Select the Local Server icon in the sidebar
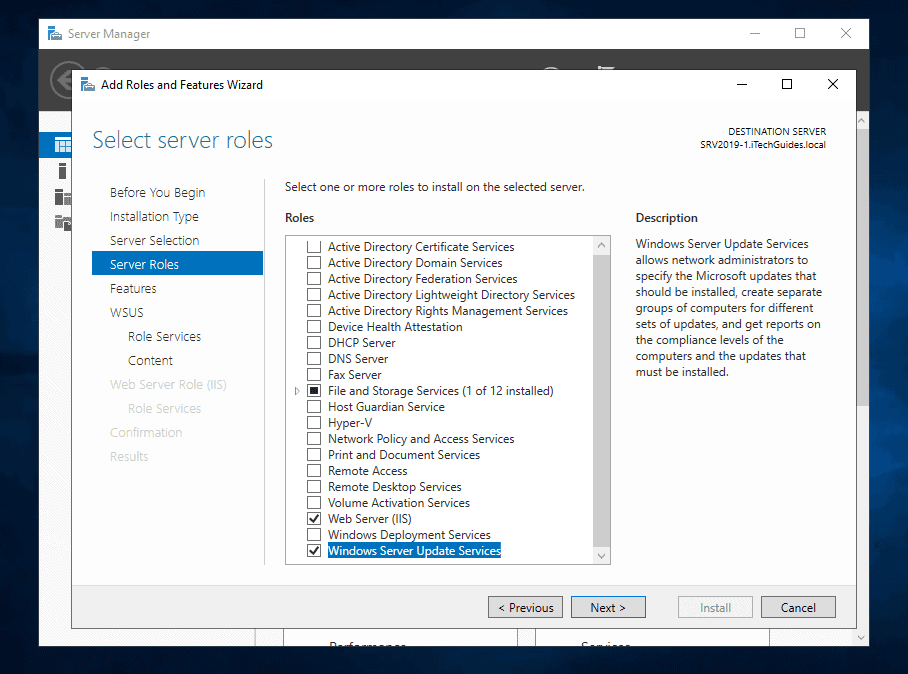This screenshot has height=674, width=908. tap(62, 170)
